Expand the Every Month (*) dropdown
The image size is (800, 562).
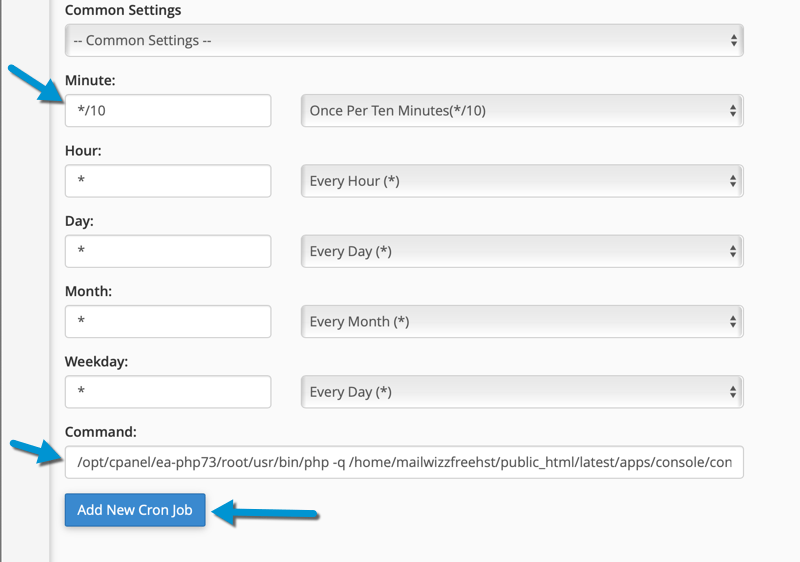pos(522,322)
